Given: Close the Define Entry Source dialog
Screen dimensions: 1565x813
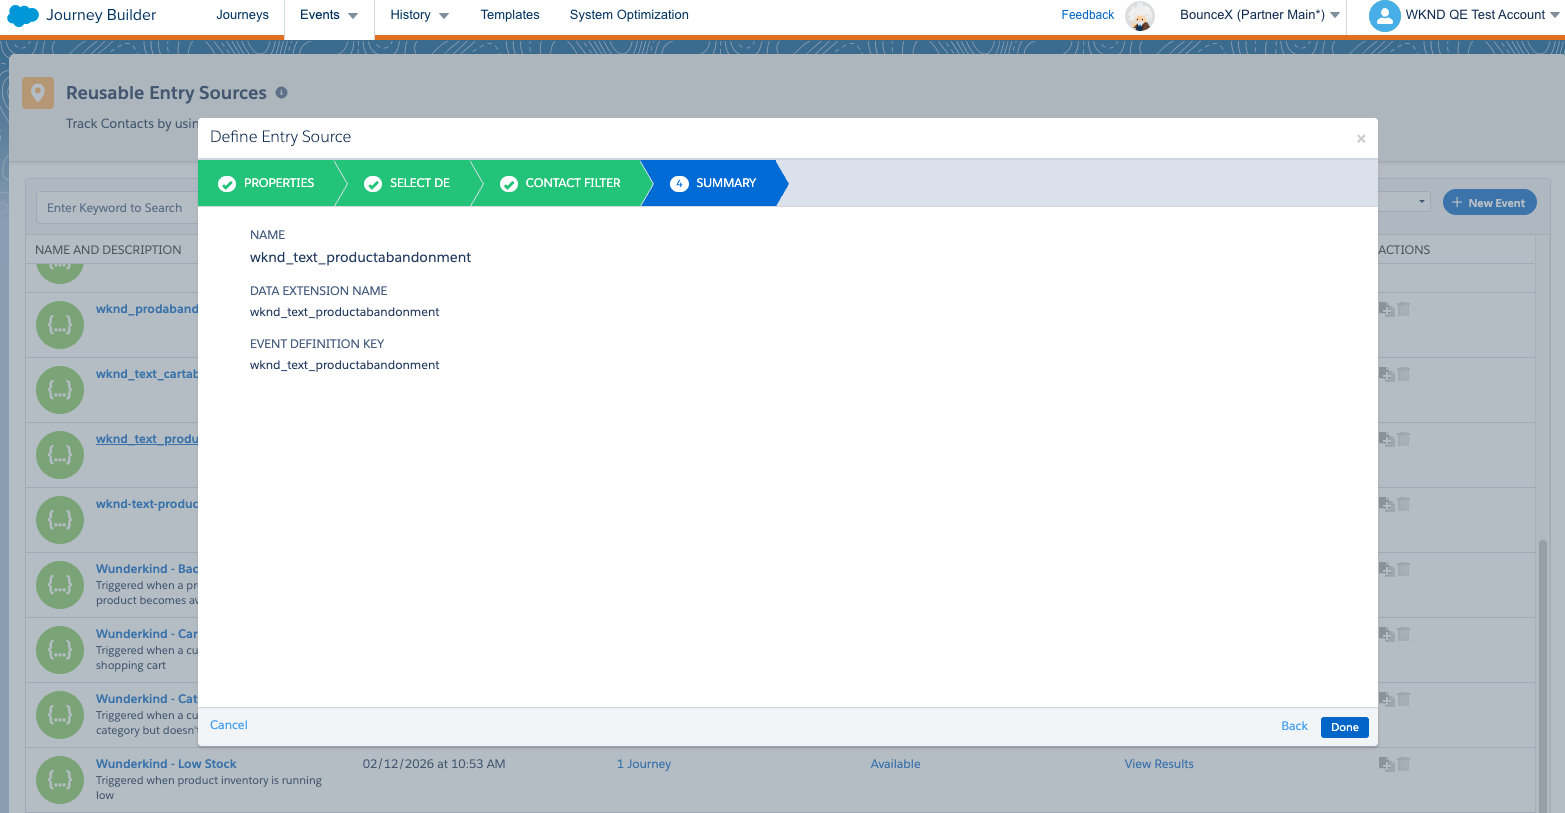Looking at the screenshot, I should point(1361,139).
